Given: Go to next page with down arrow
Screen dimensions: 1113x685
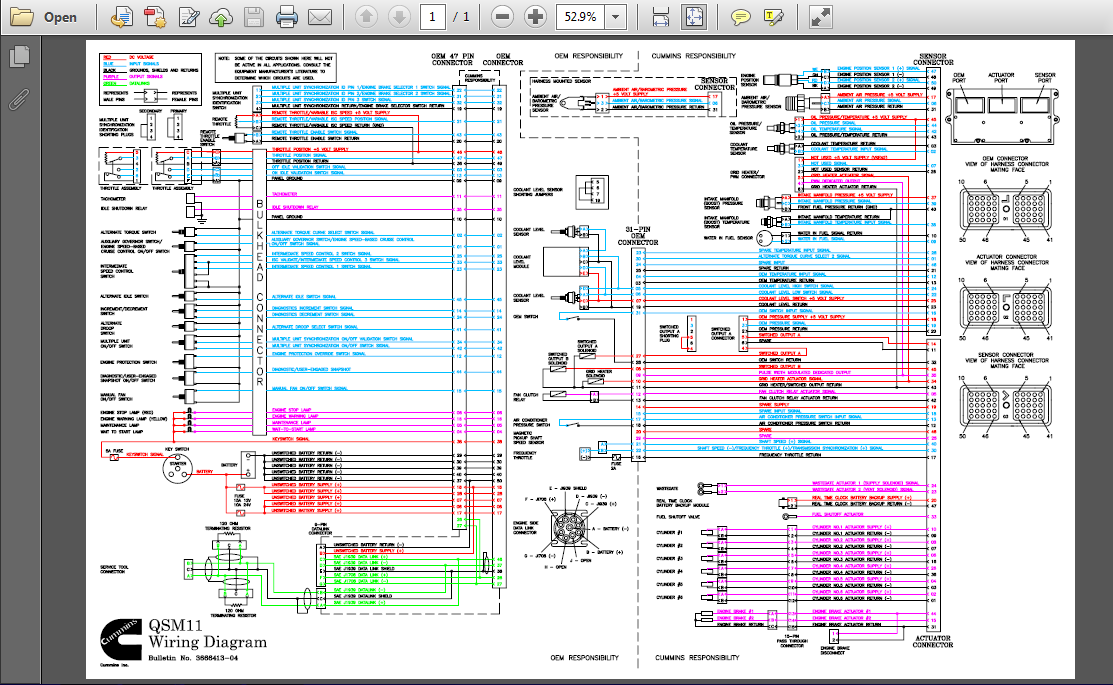Looking at the screenshot, I should [399, 16].
